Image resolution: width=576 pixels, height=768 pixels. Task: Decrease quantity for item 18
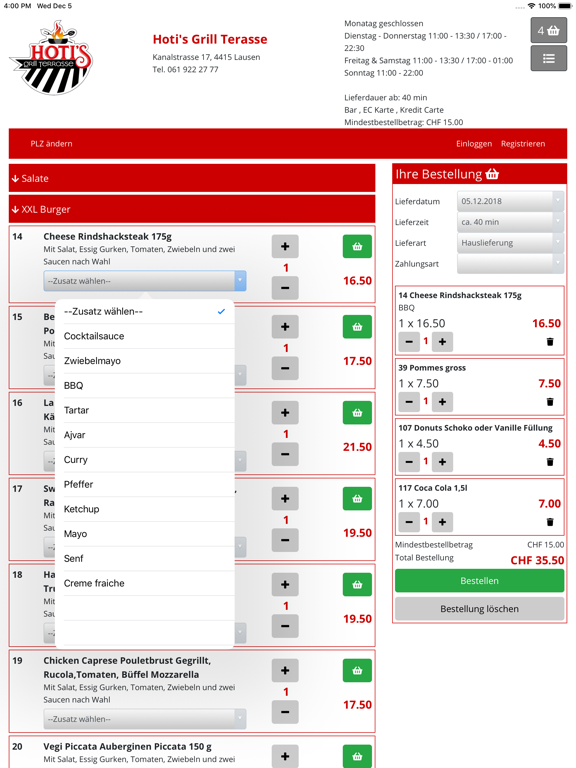click(x=285, y=626)
